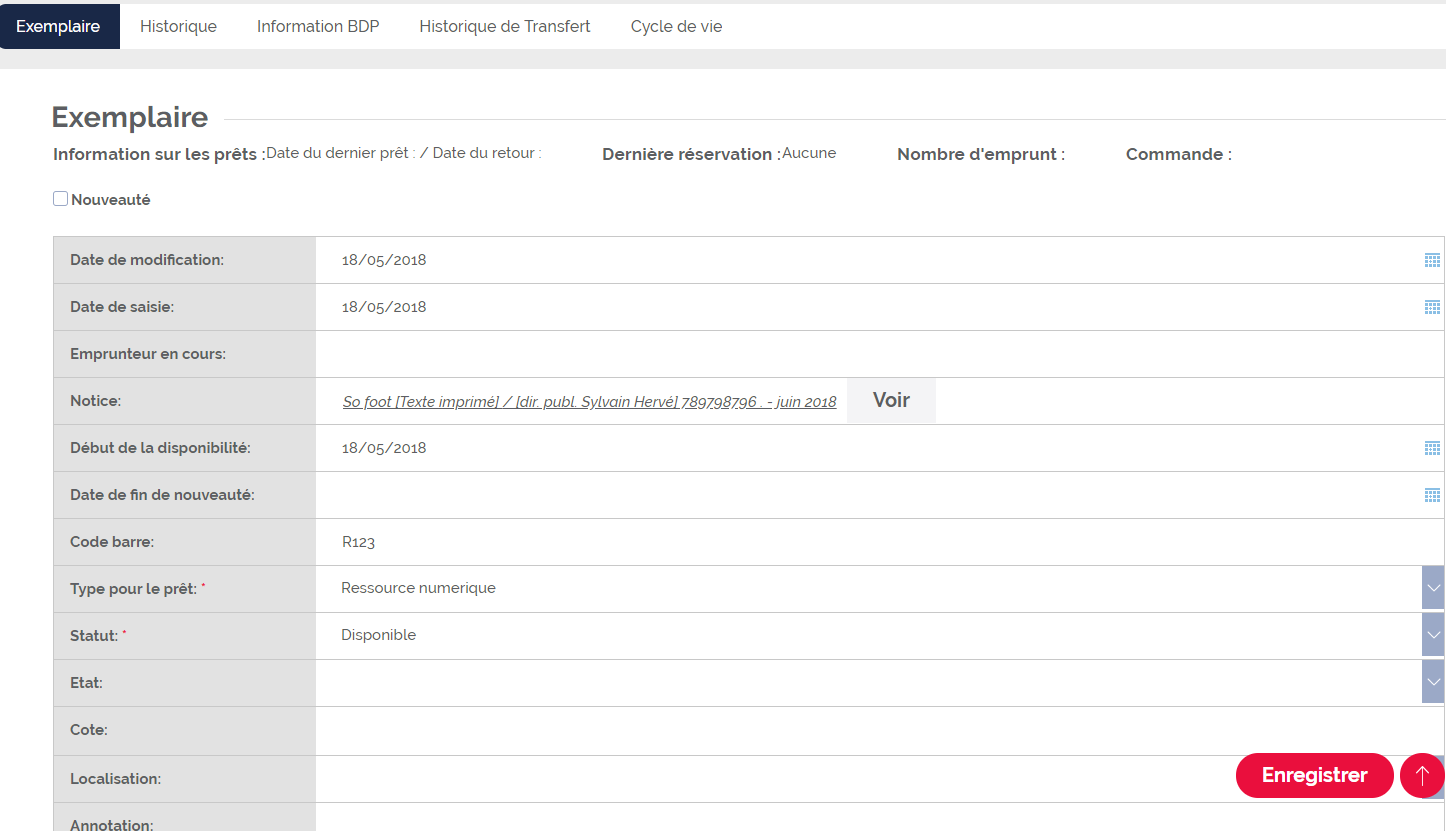Click into the Date de saisie field

868,307
